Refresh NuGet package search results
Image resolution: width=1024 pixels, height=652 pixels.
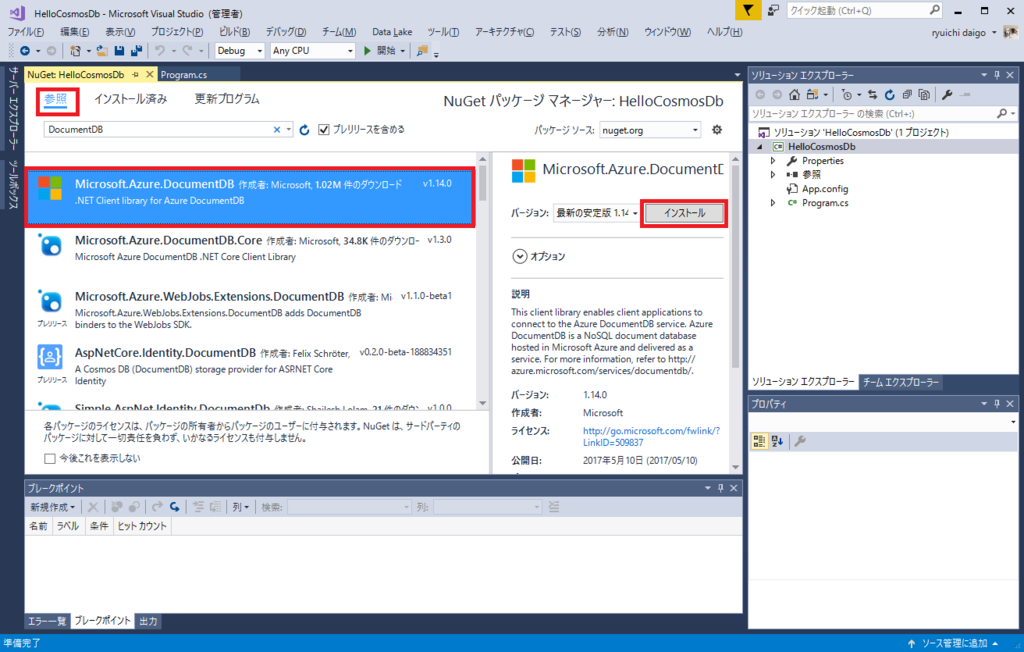[304, 130]
